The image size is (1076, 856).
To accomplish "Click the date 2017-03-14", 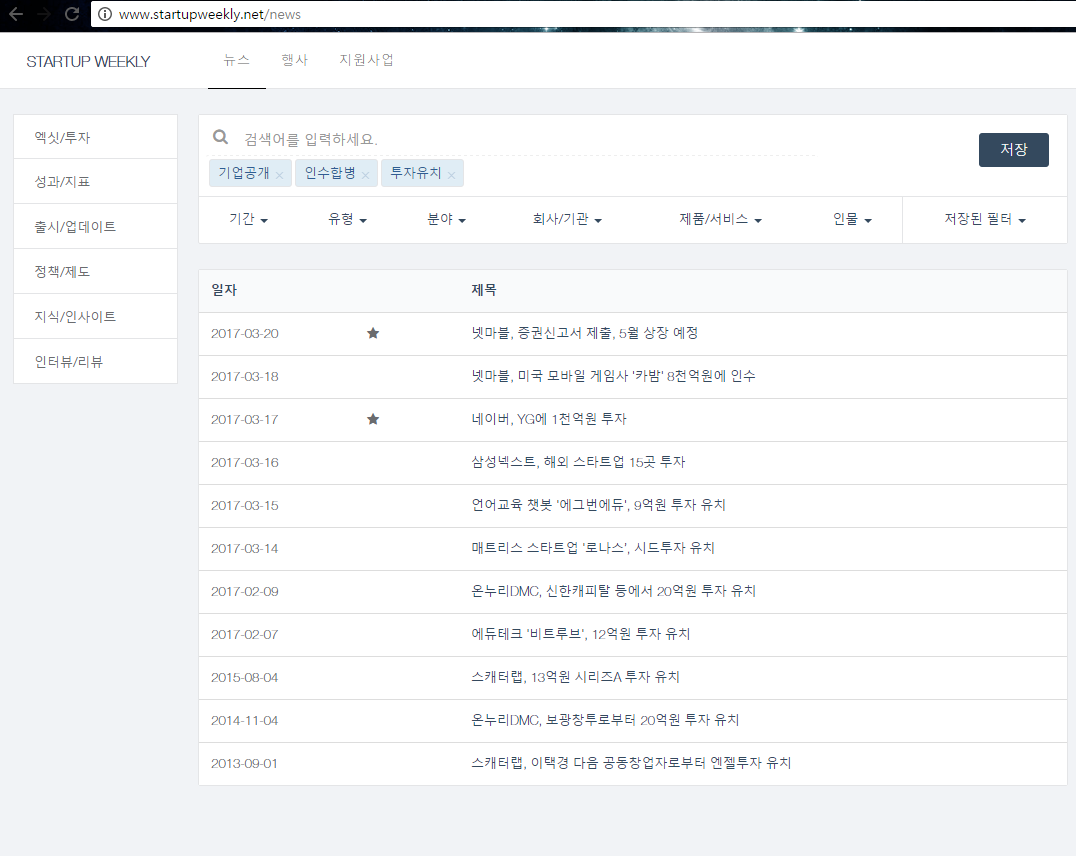I will (x=245, y=548).
